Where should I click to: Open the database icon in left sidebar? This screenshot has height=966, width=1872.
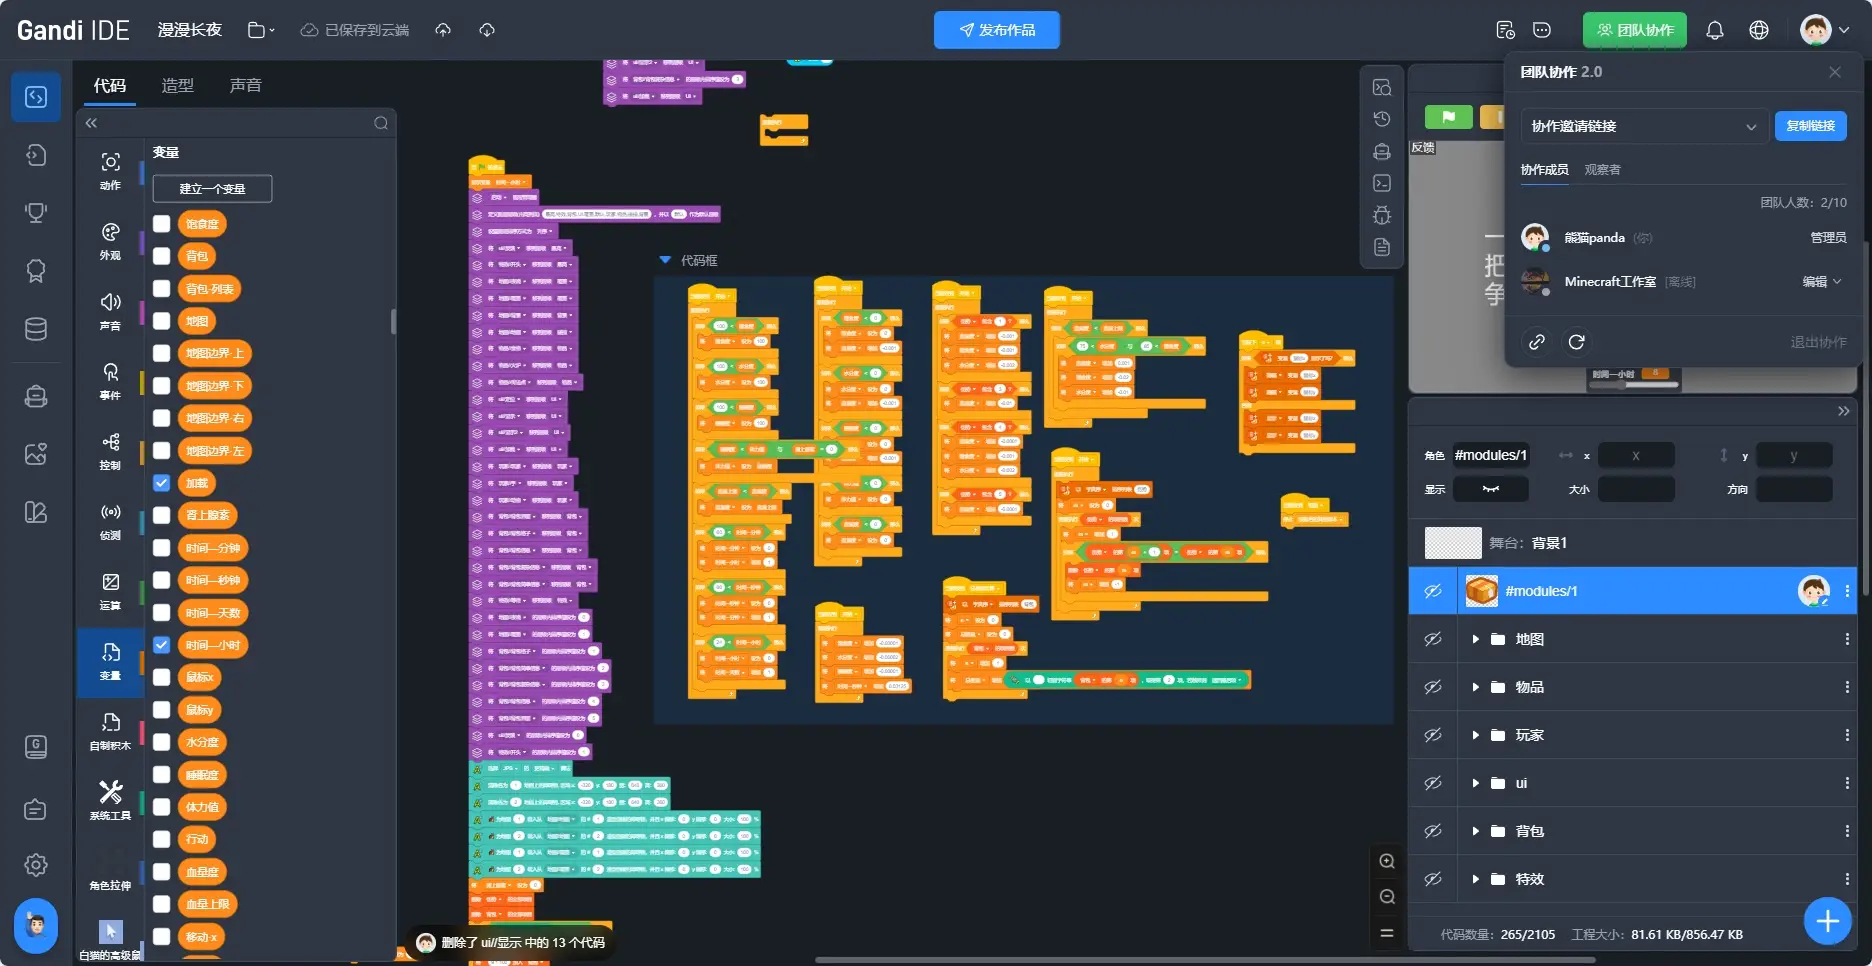[36, 329]
